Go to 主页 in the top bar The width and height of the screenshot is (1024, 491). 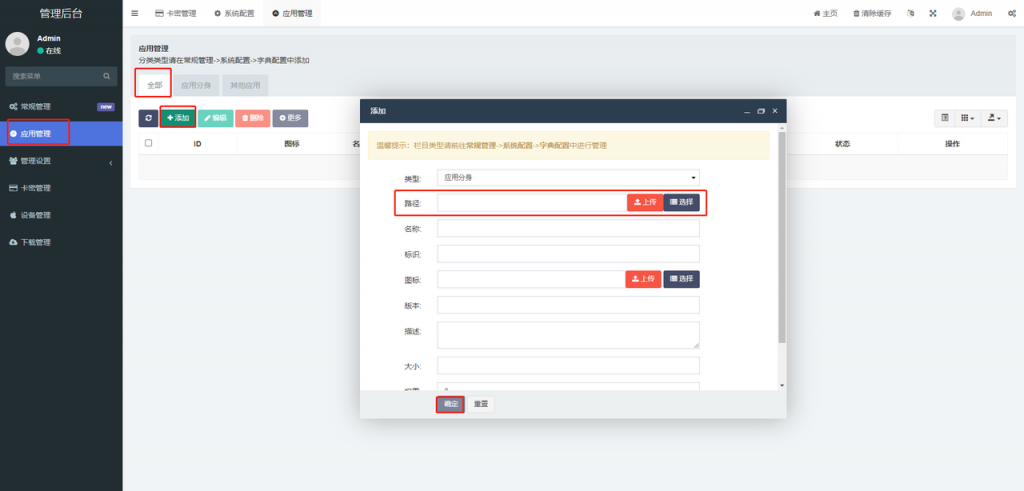[x=825, y=13]
